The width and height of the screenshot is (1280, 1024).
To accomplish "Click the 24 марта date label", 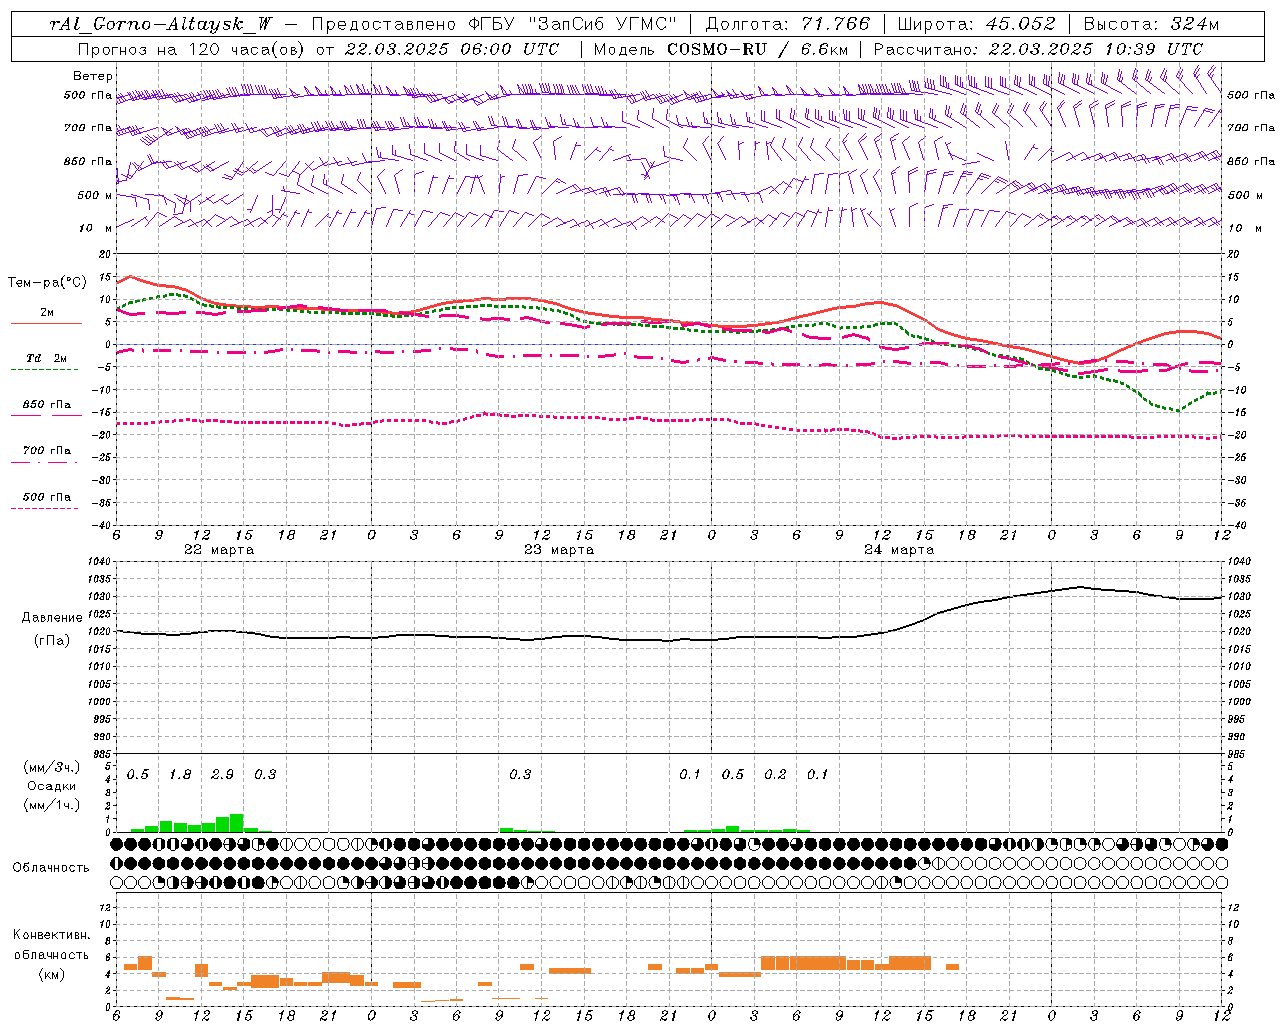I will tap(899, 550).
